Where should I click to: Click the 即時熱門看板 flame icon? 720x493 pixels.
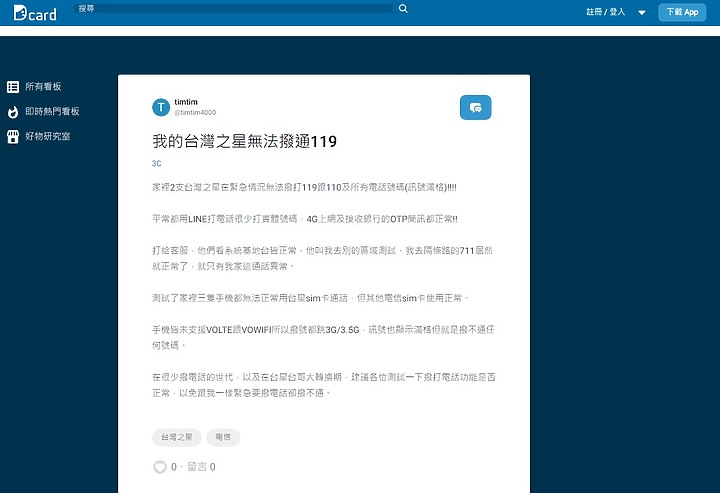13,112
